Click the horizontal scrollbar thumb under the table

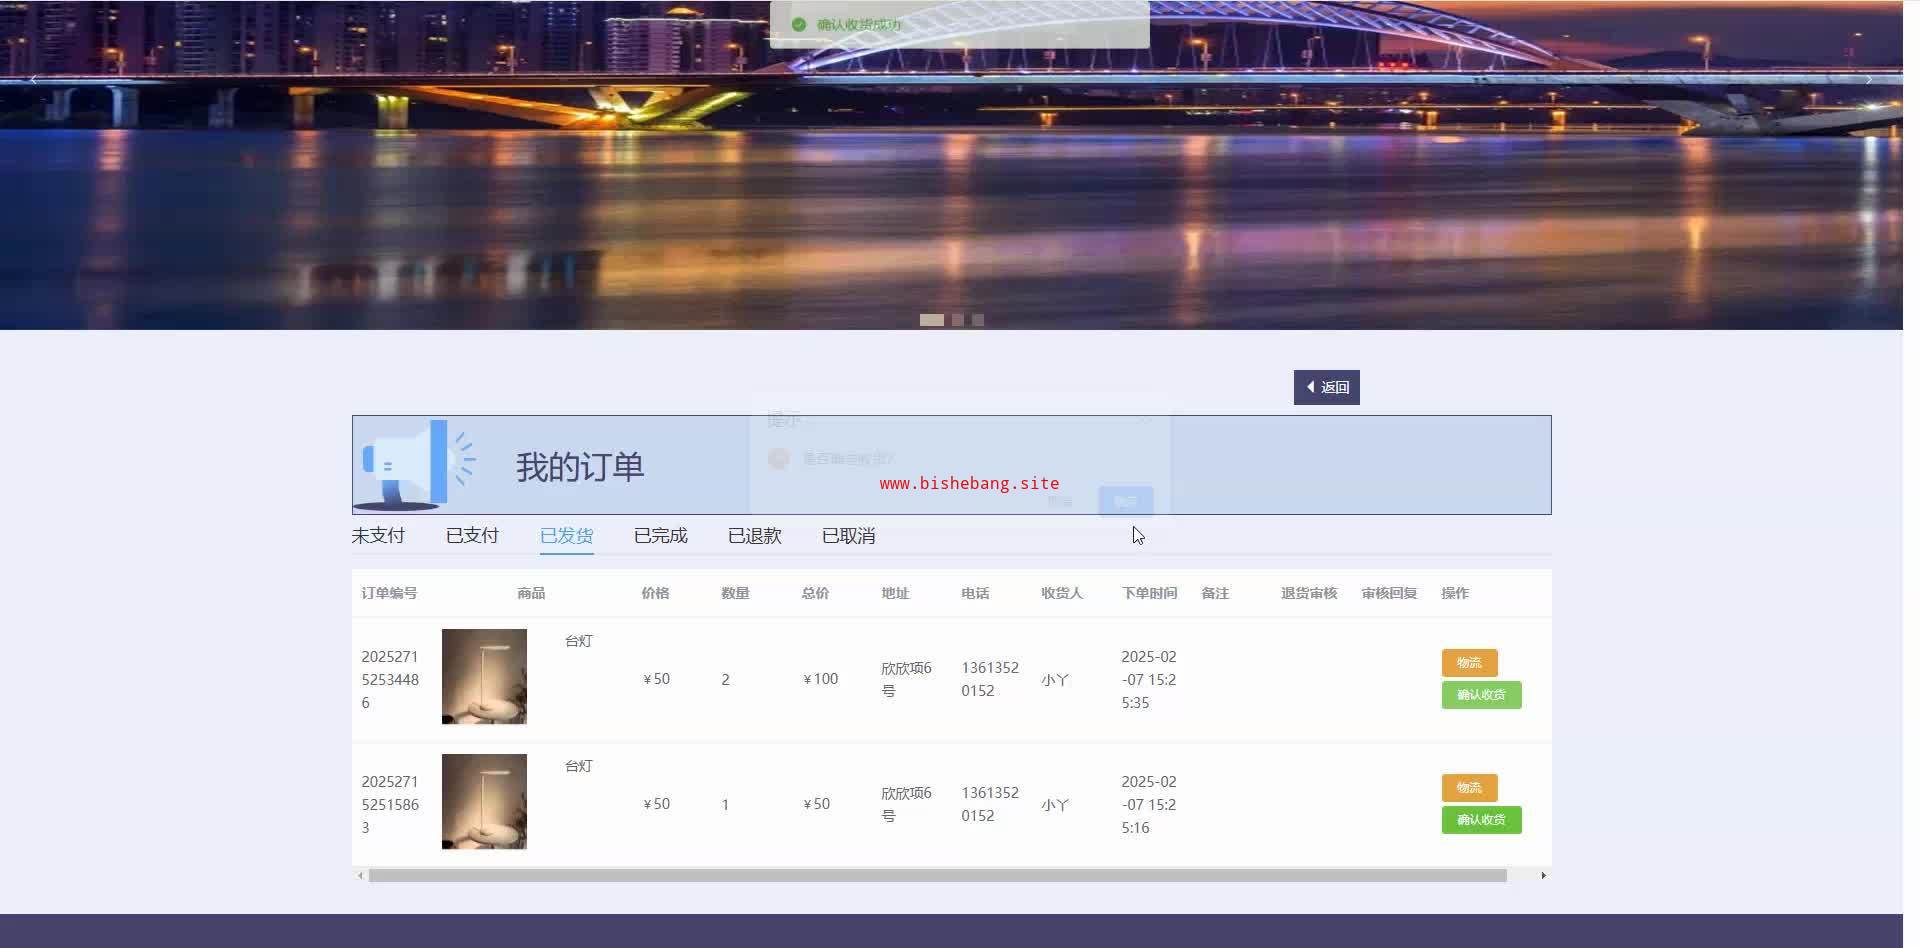point(938,876)
